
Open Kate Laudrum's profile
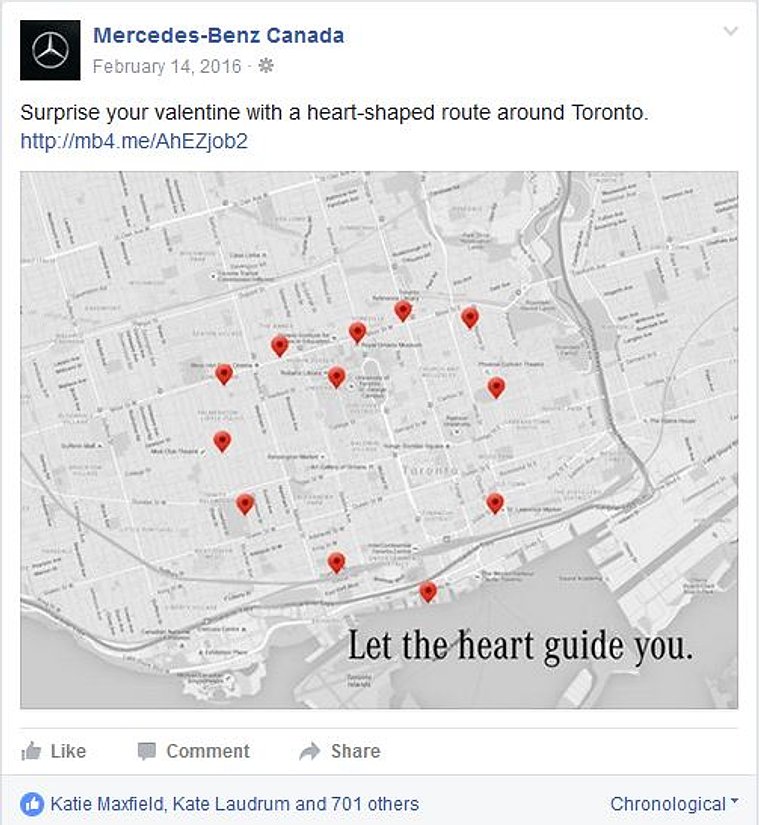click(231, 804)
